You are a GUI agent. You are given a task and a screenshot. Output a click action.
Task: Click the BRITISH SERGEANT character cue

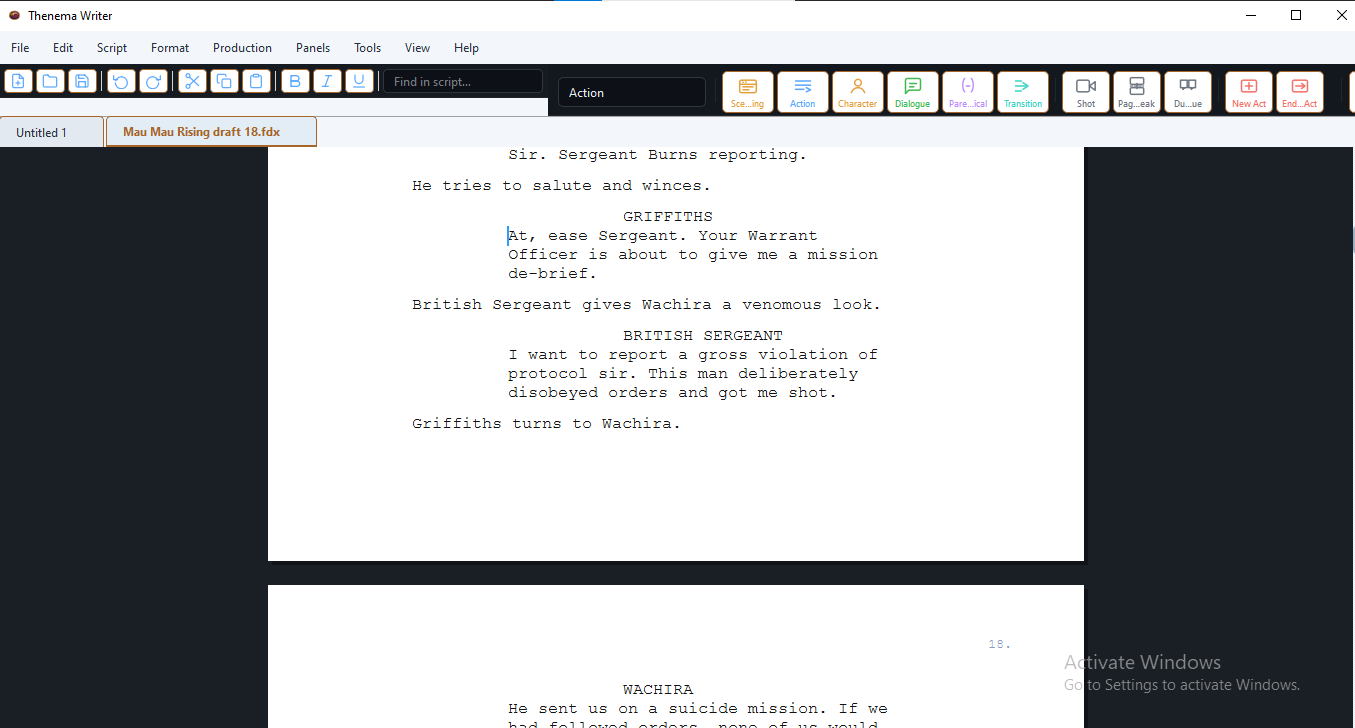[x=703, y=336]
